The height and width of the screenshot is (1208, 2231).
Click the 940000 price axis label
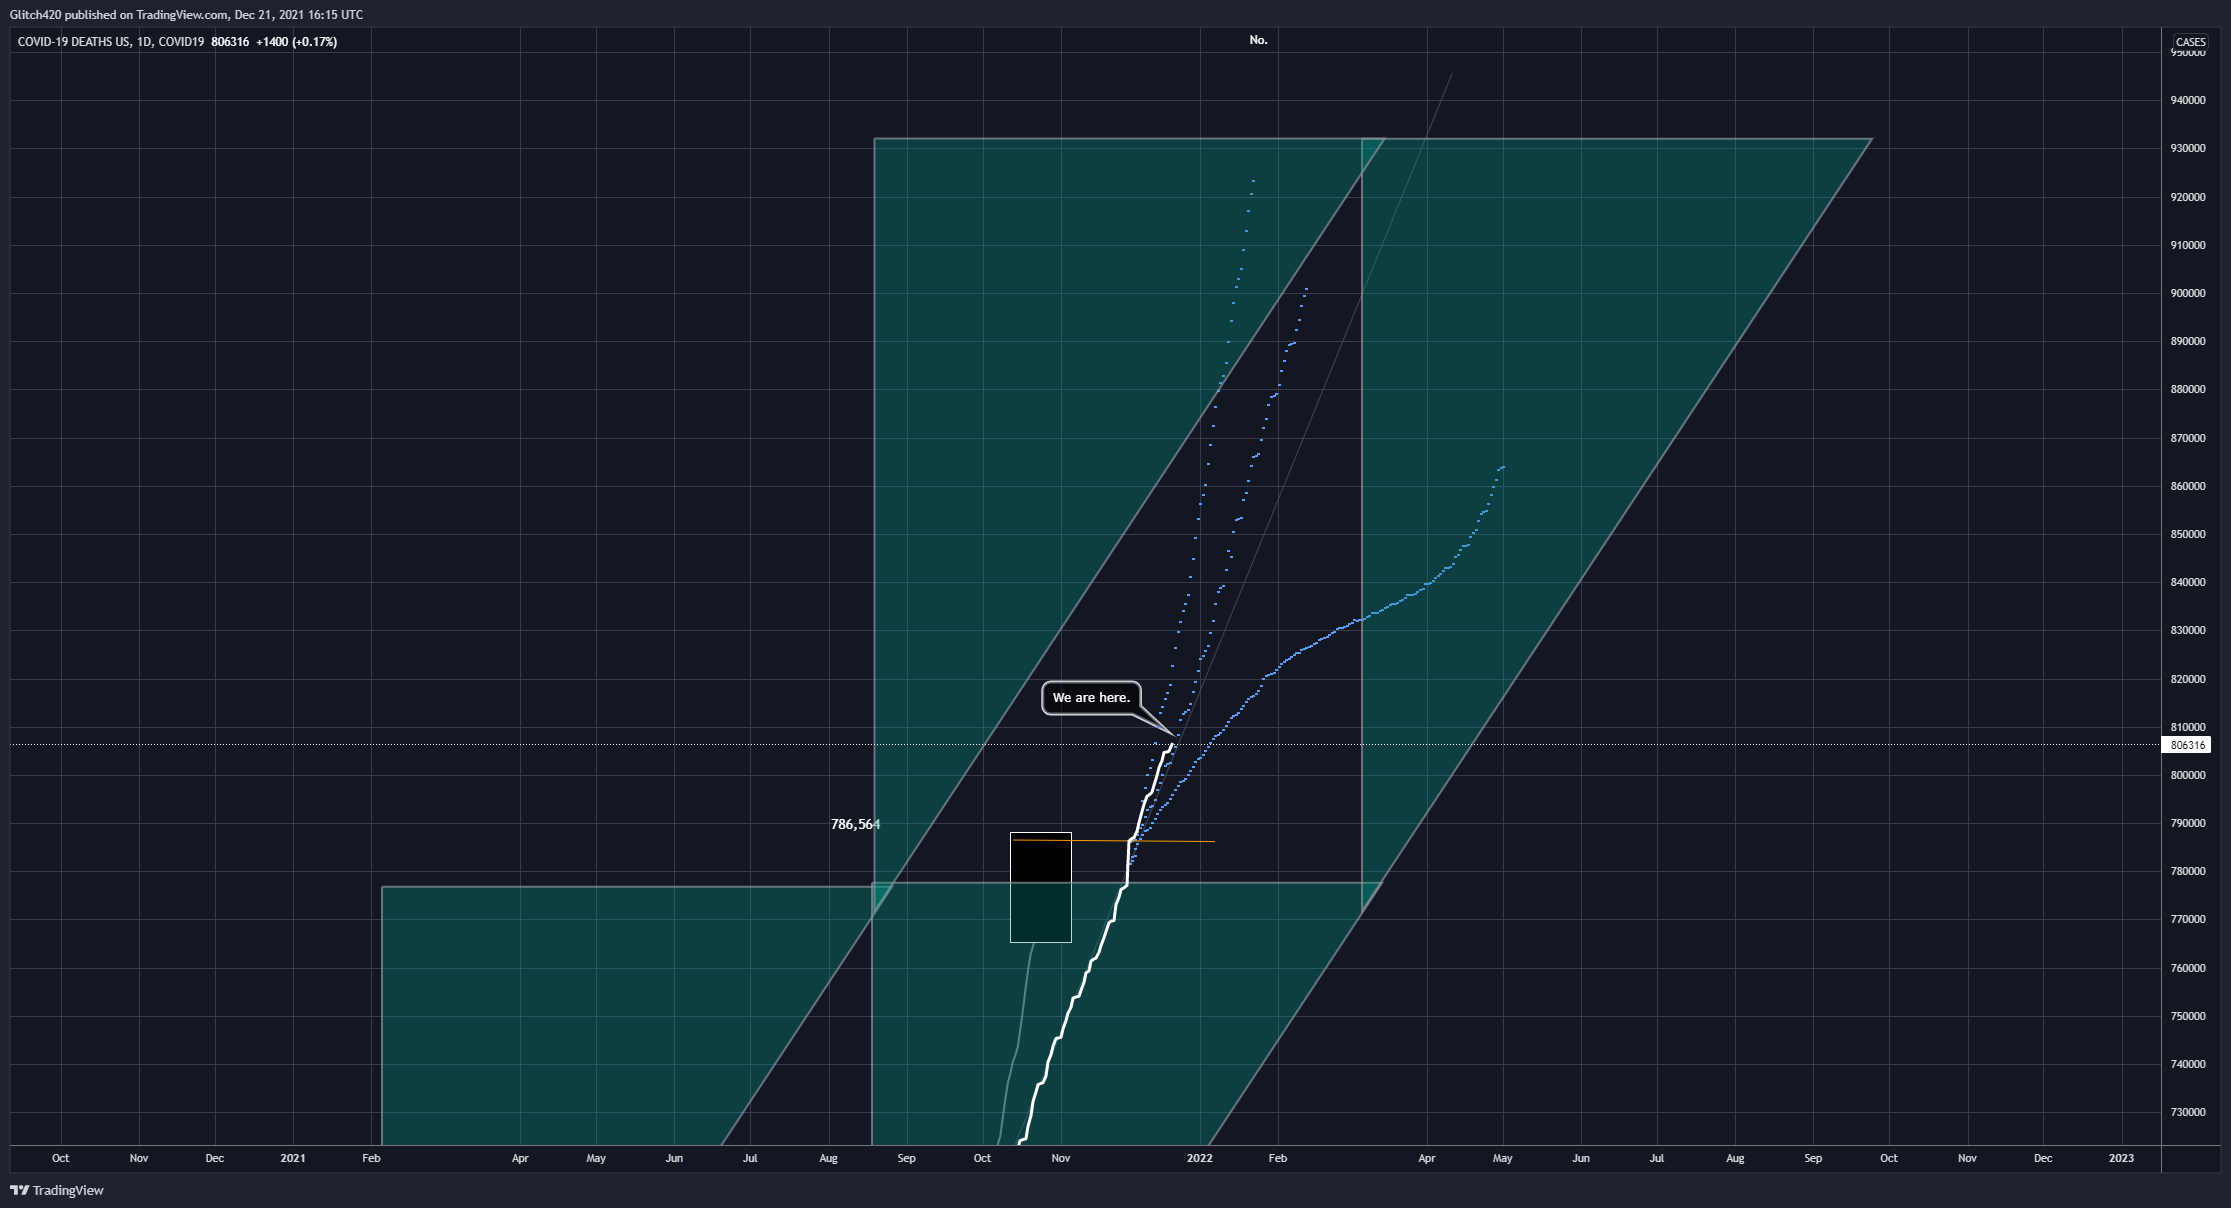[x=2187, y=100]
